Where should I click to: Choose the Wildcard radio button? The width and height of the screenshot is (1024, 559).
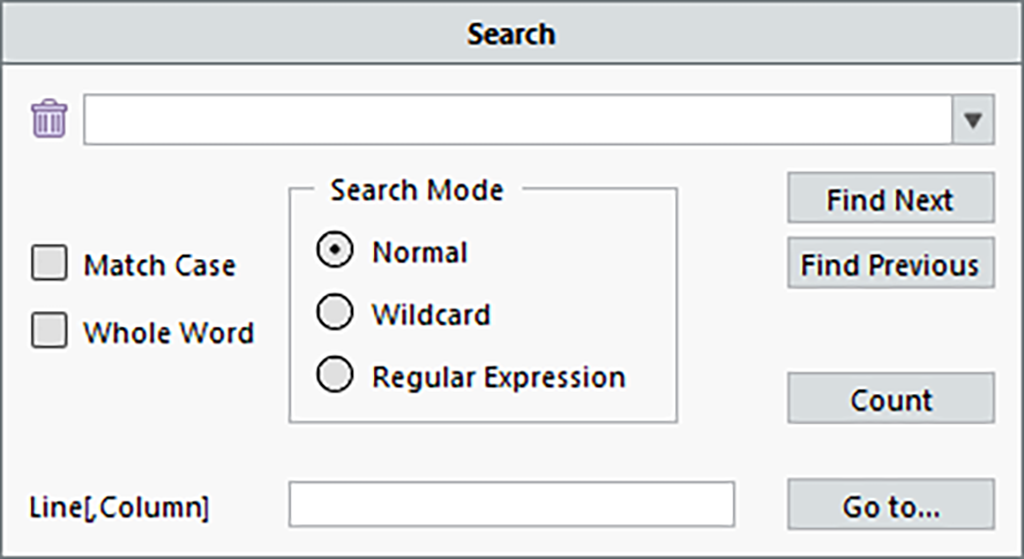(335, 314)
